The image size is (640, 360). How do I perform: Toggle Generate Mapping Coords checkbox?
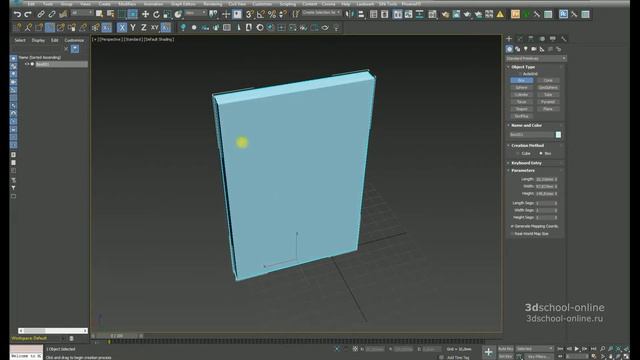(x=512, y=226)
